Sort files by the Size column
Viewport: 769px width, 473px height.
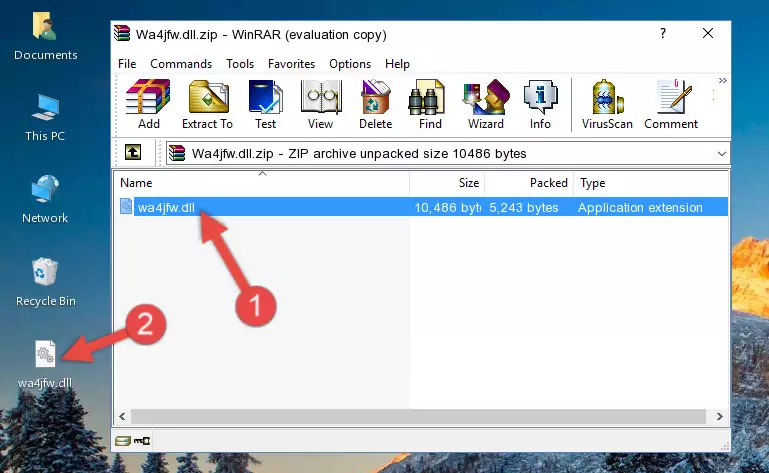click(x=447, y=183)
